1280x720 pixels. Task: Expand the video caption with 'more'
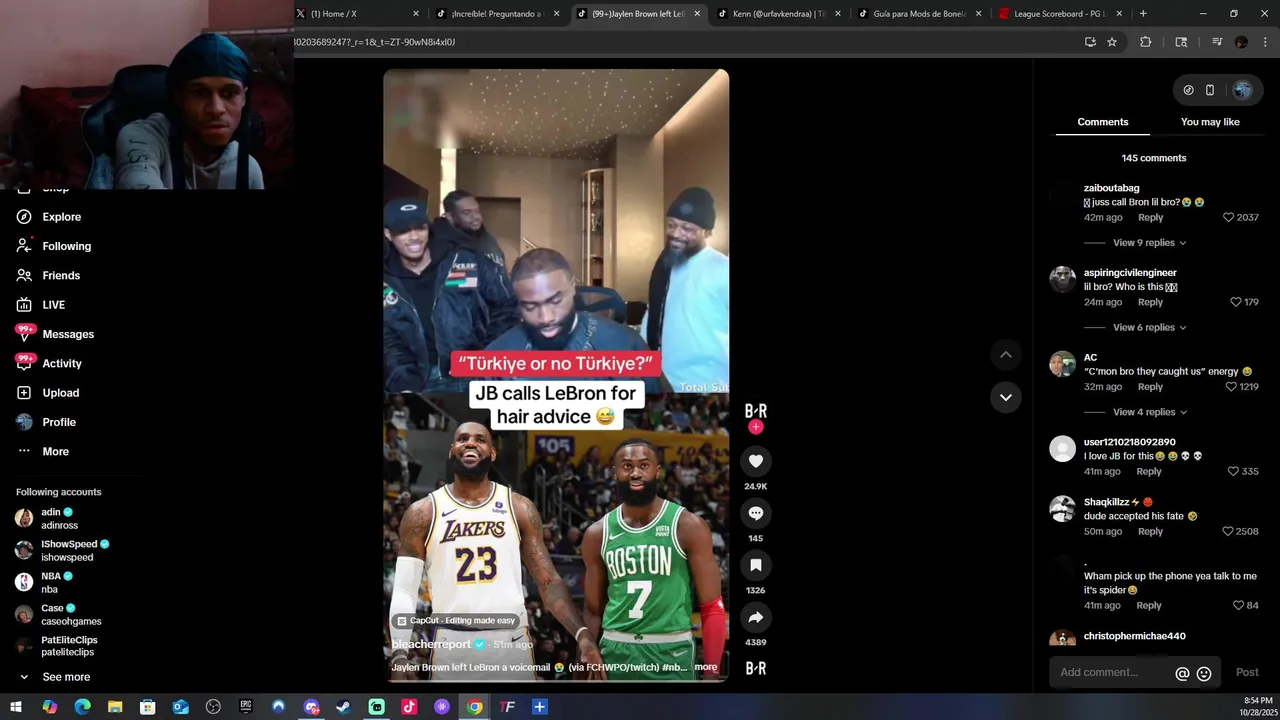coord(705,667)
